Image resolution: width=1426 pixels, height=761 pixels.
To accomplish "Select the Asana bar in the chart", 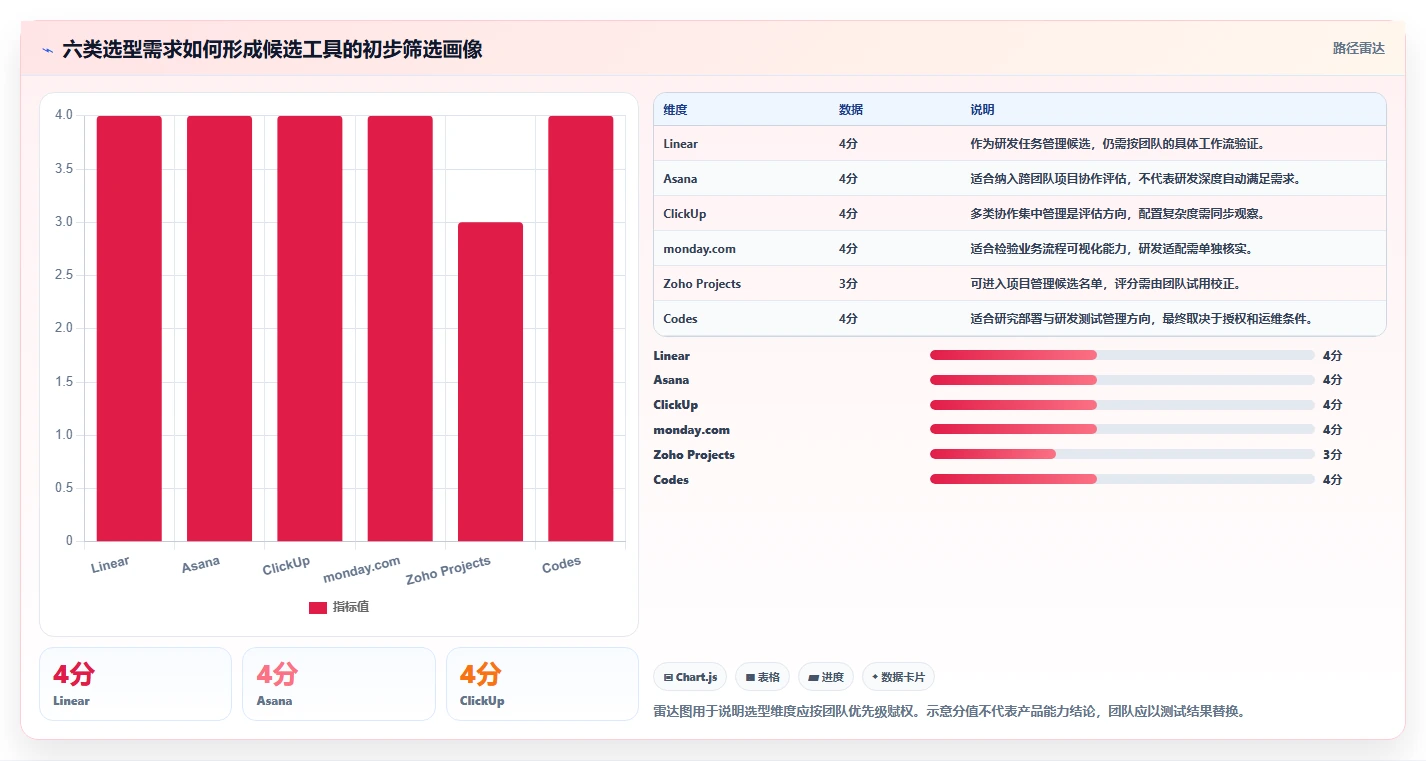I will 219,328.
